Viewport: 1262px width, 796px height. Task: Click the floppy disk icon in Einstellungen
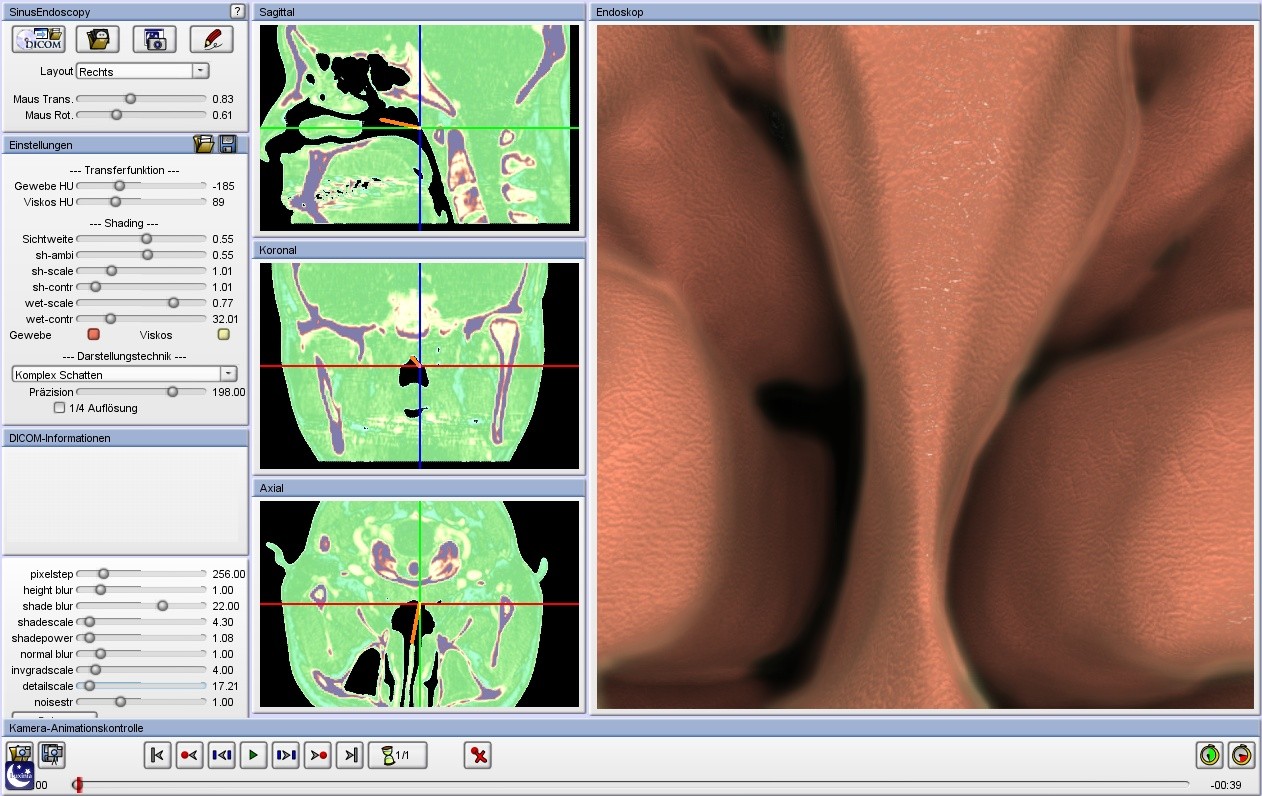pos(228,145)
